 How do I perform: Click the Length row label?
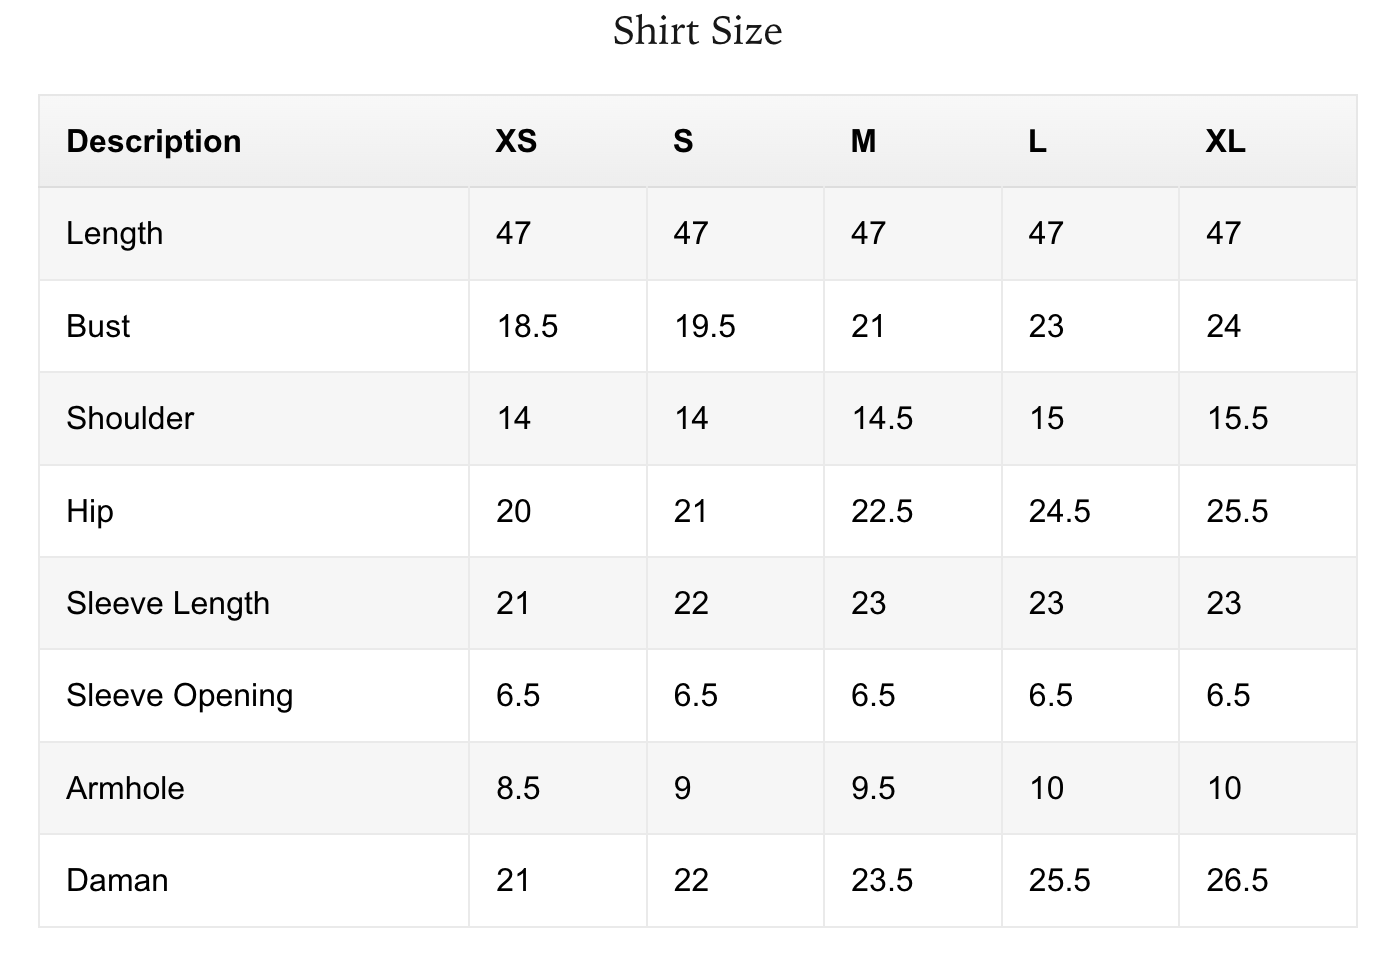(114, 234)
